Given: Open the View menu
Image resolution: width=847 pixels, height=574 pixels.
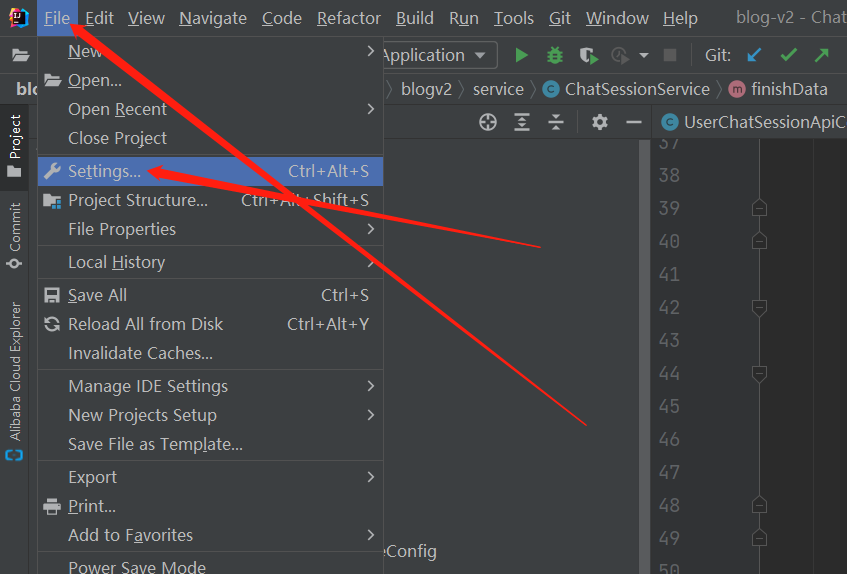Looking at the screenshot, I should pos(146,18).
